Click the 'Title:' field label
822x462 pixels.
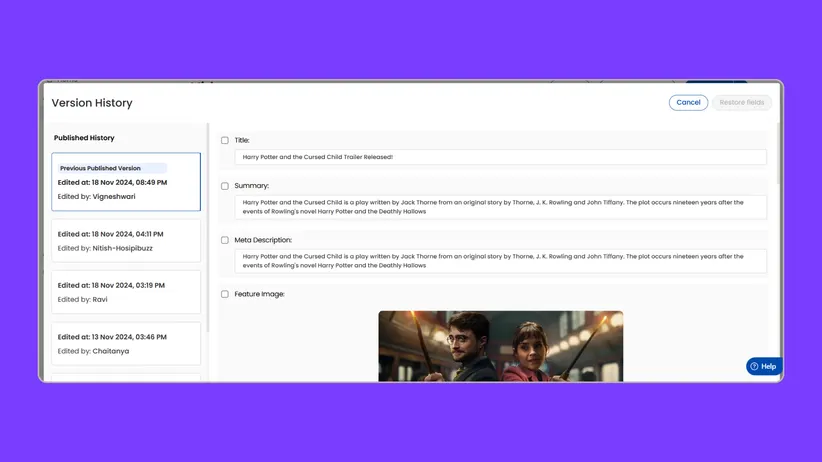242,140
